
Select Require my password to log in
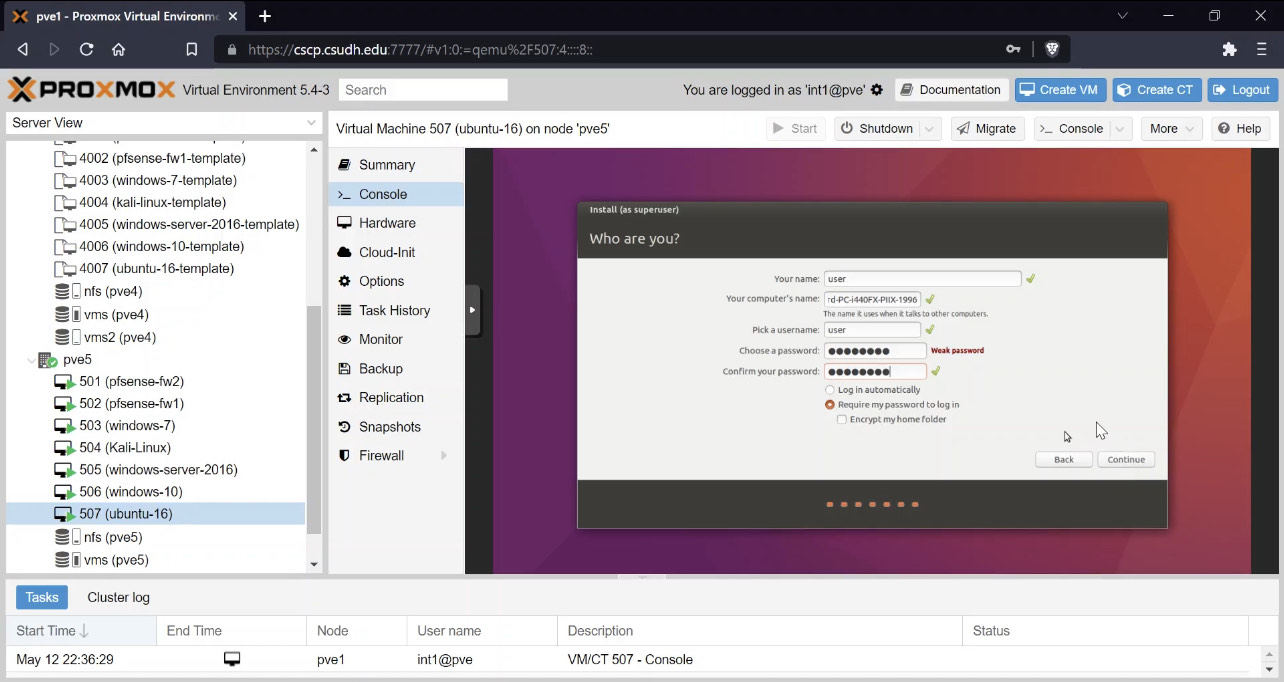830,405
